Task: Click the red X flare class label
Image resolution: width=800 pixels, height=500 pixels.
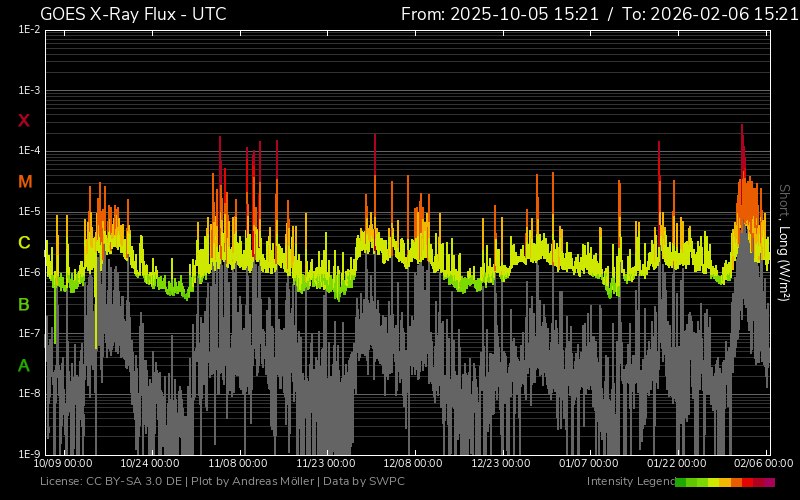Action: (24, 121)
